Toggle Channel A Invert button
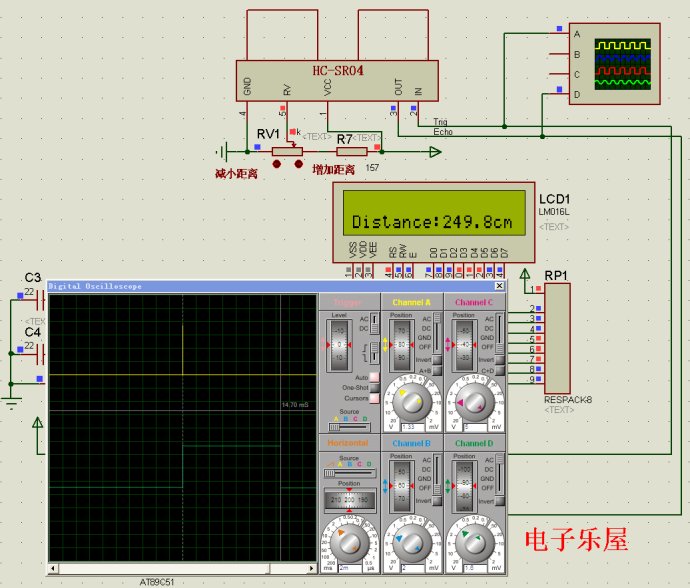The height and width of the screenshot is (588, 690). 437,360
